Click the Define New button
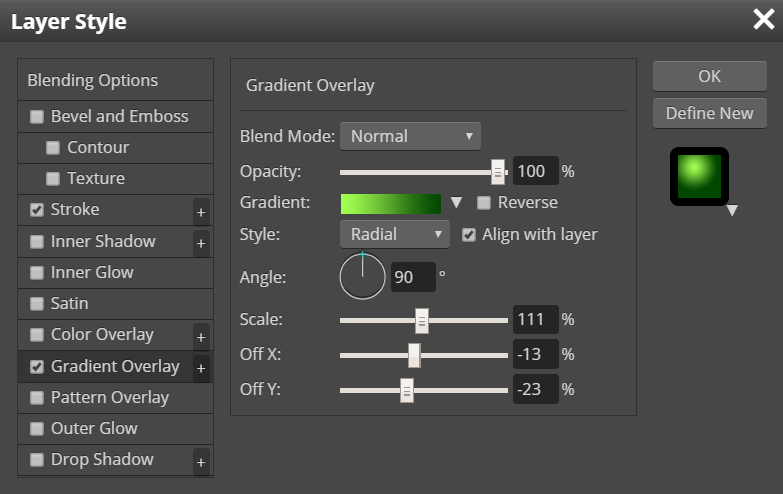Image resolution: width=783 pixels, height=494 pixels. [709, 113]
